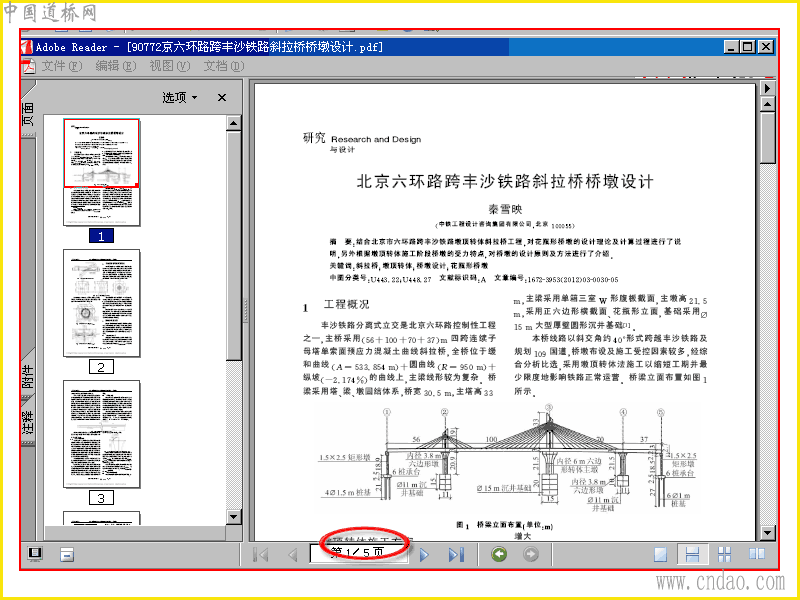Click the small panel icon beside the navigation pane icon

click(x=67, y=554)
